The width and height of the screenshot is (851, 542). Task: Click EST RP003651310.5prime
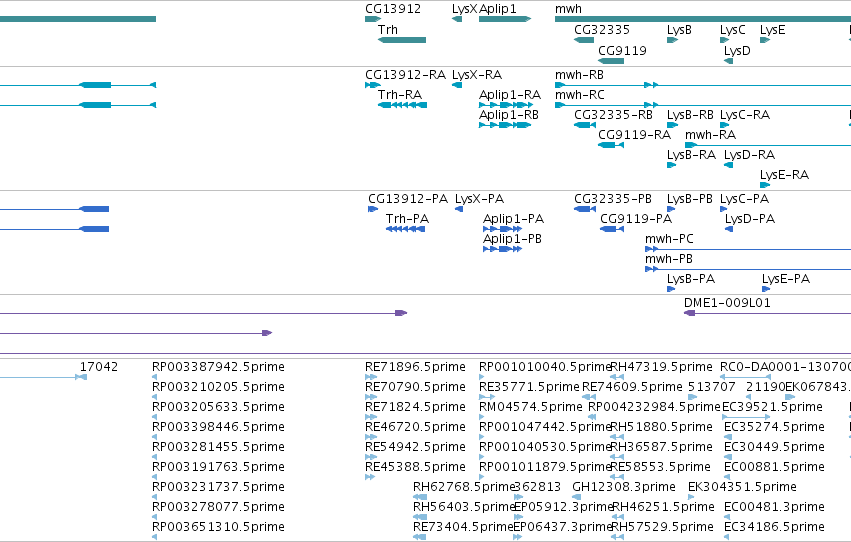point(218,527)
